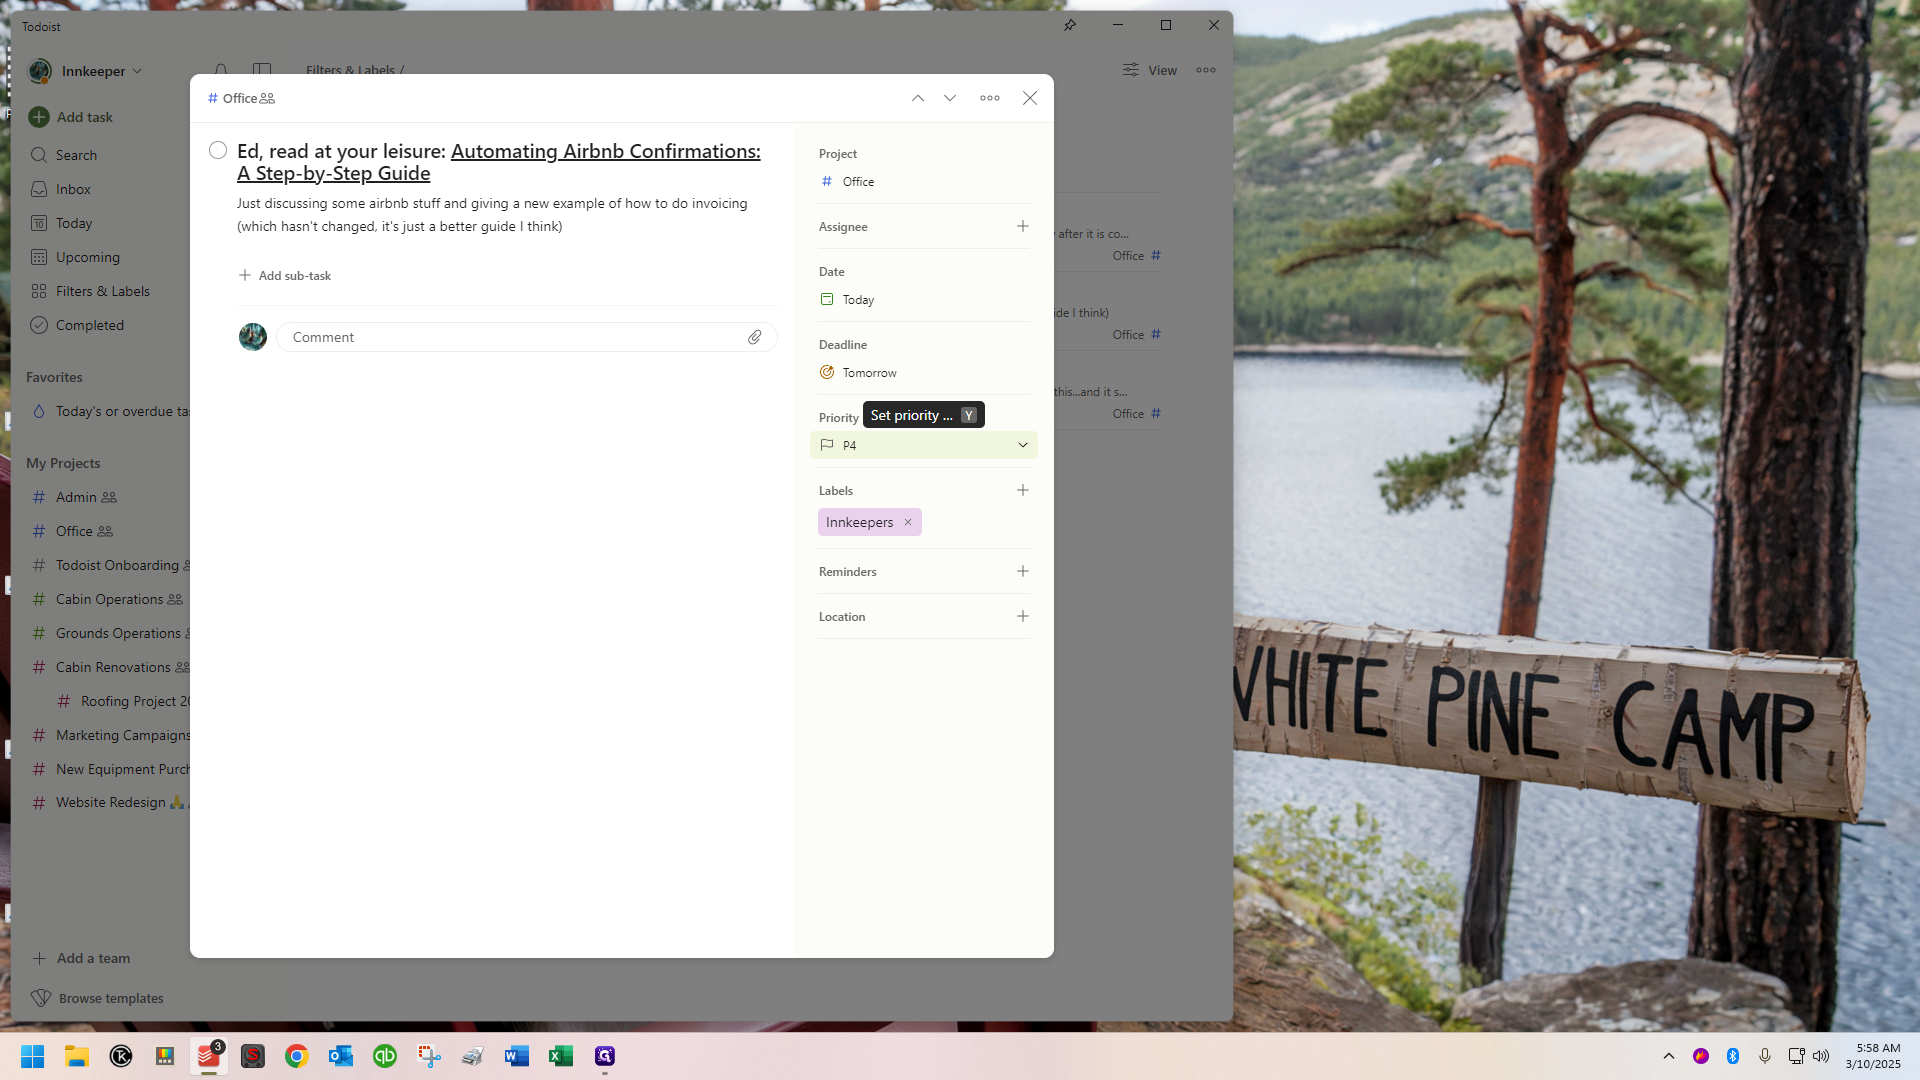Open Filters & Labels view
Viewport: 1920px width, 1080px height.
click(x=90, y=291)
